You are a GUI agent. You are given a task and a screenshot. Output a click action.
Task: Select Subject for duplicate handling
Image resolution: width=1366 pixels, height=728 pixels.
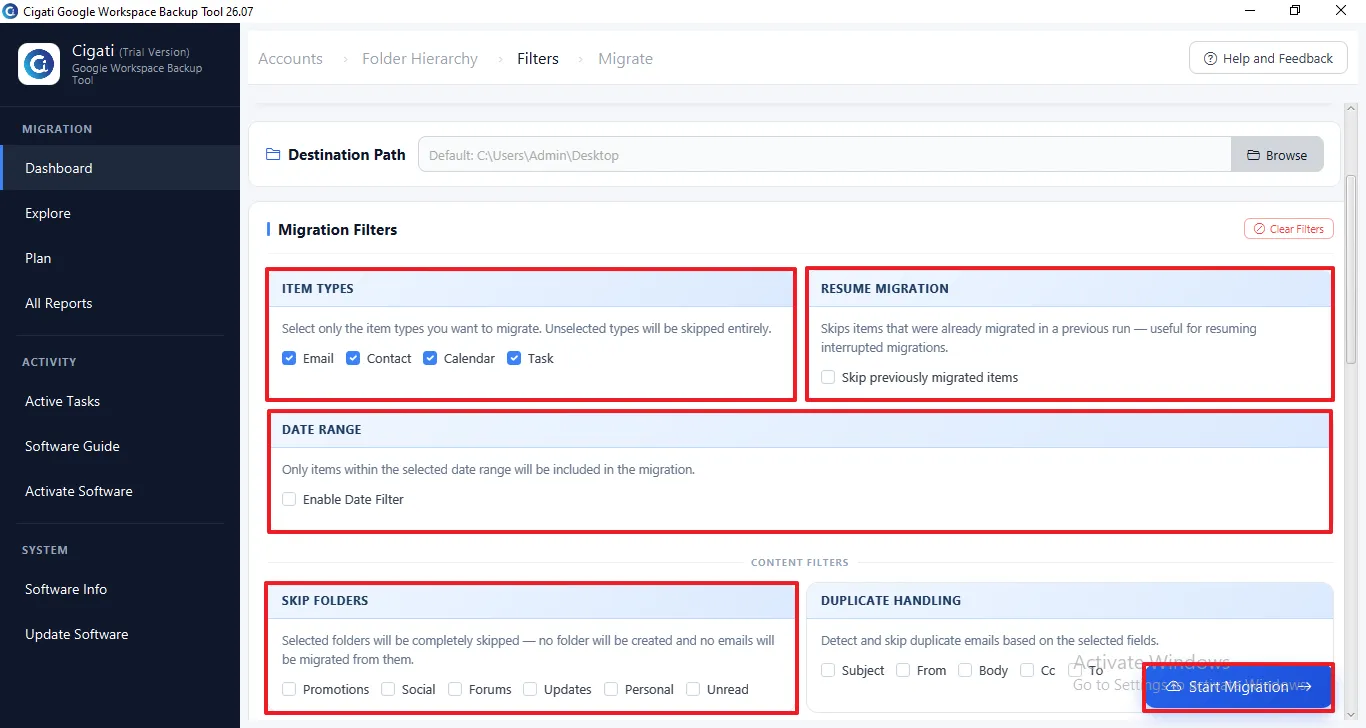coord(828,670)
